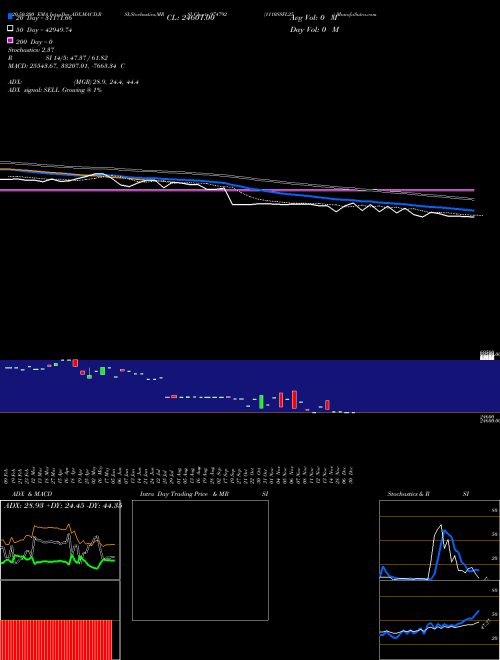Click the MACD values line in header

[66, 66]
